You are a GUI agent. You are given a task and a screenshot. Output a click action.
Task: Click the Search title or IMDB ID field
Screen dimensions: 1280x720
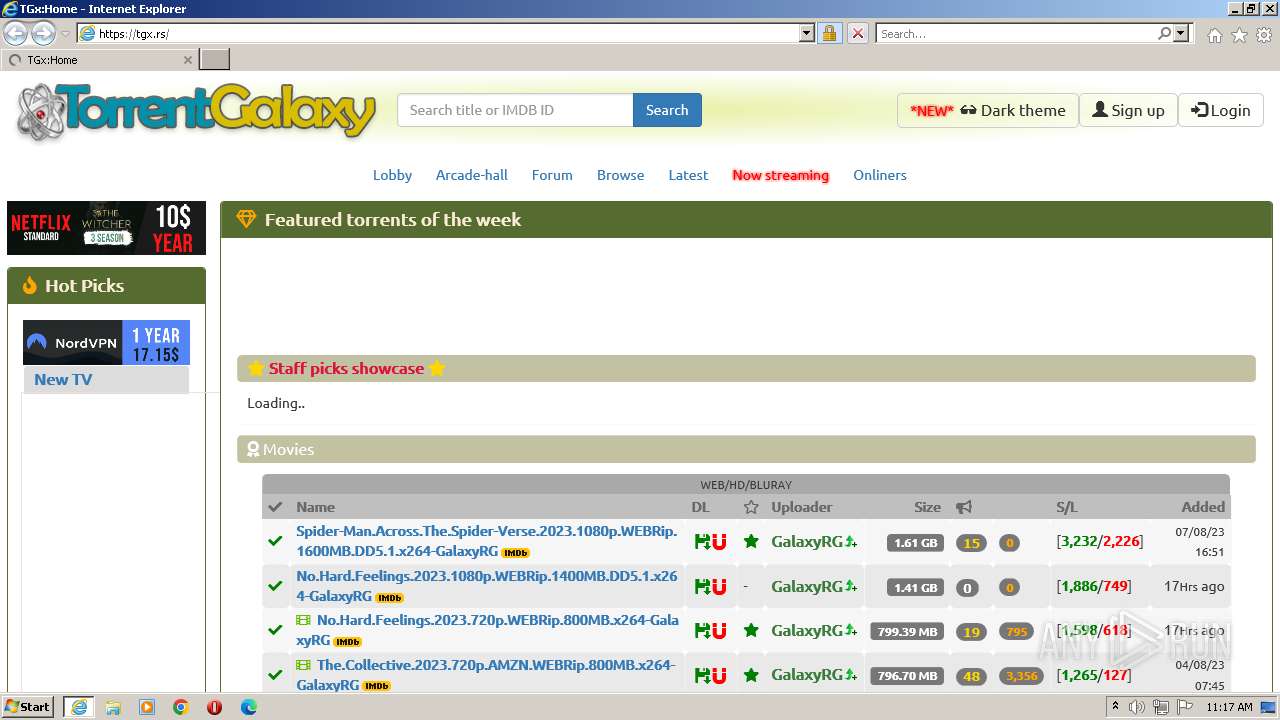[x=515, y=110]
